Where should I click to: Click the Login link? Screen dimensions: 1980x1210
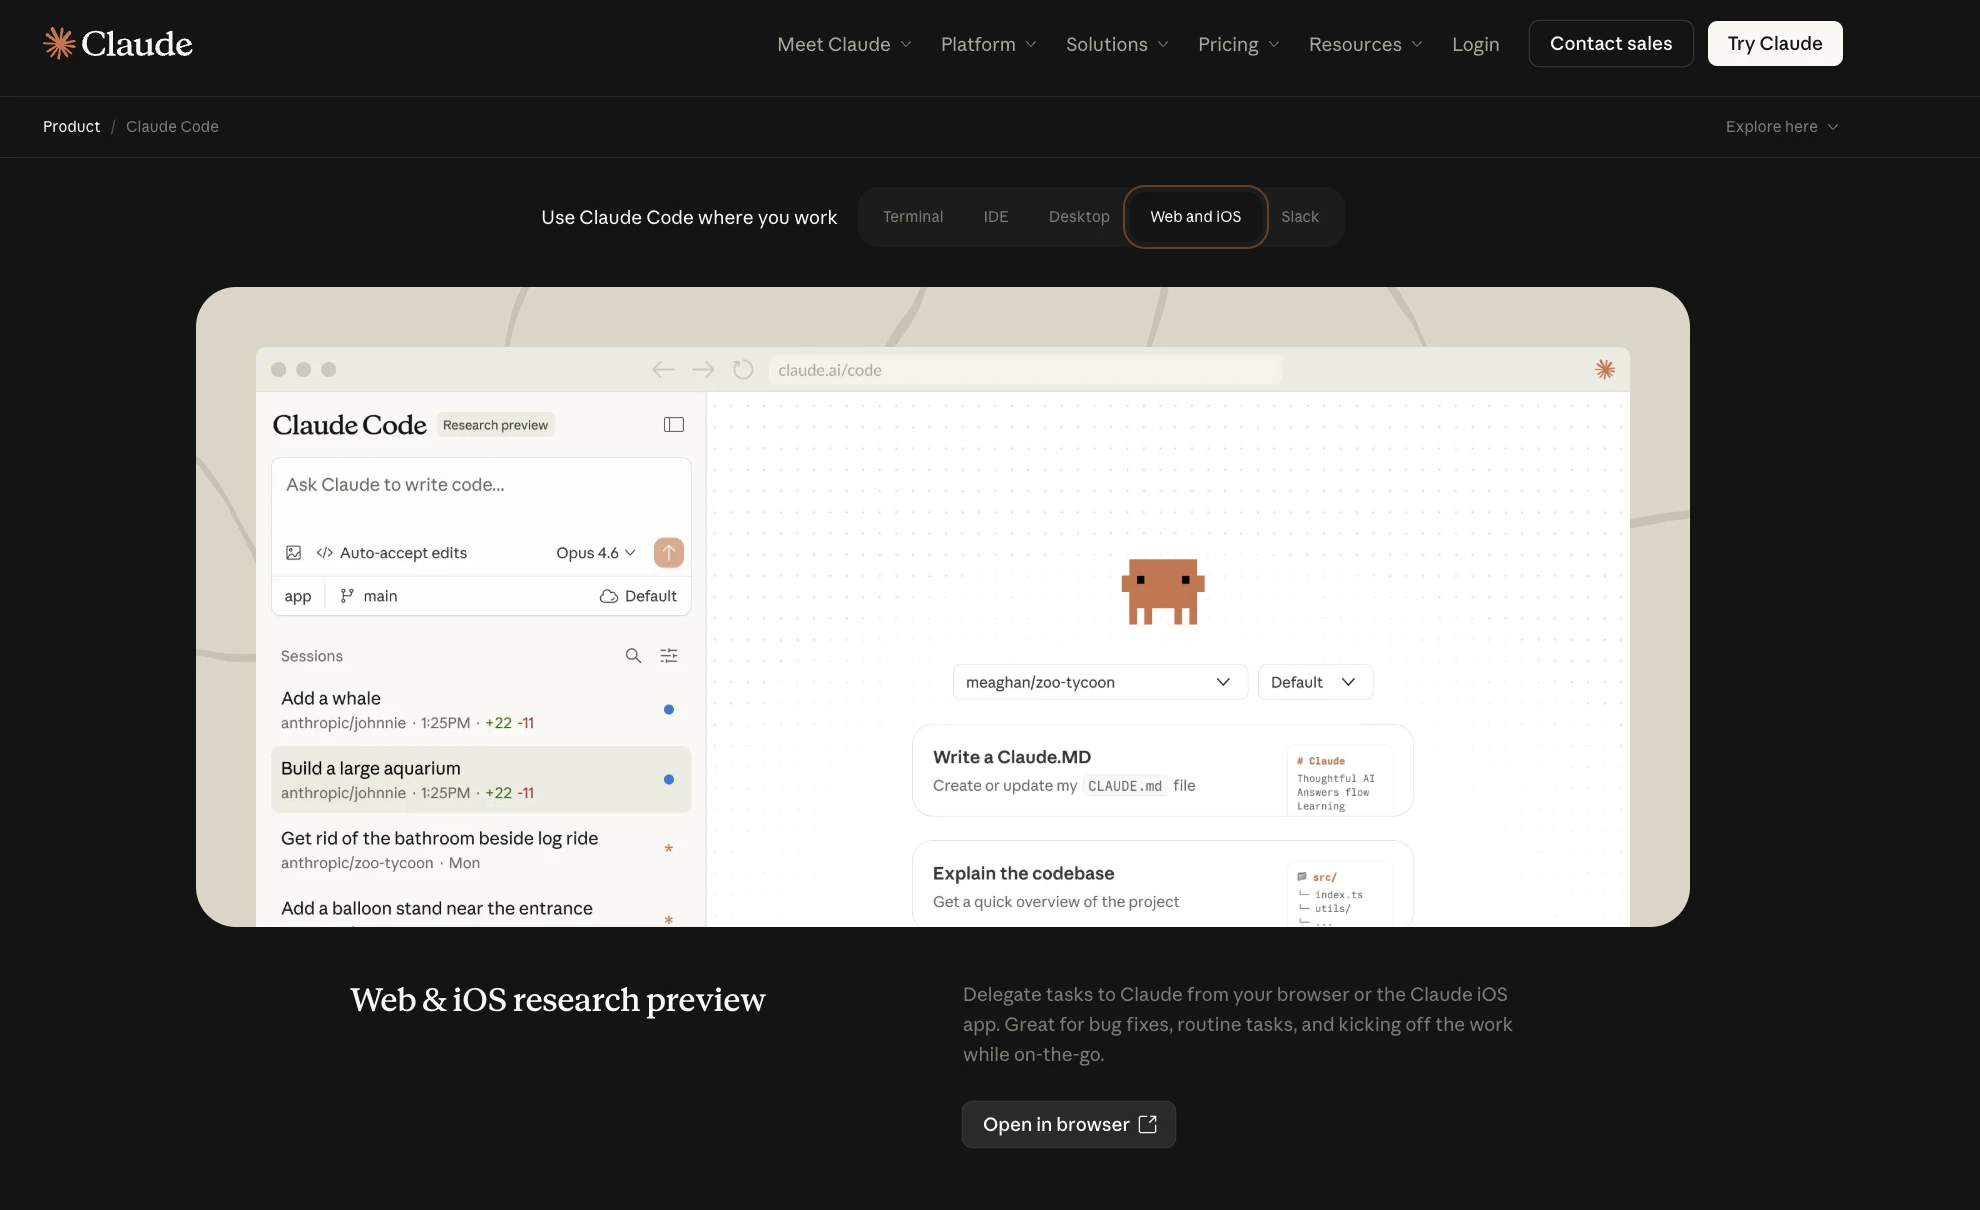click(x=1476, y=44)
